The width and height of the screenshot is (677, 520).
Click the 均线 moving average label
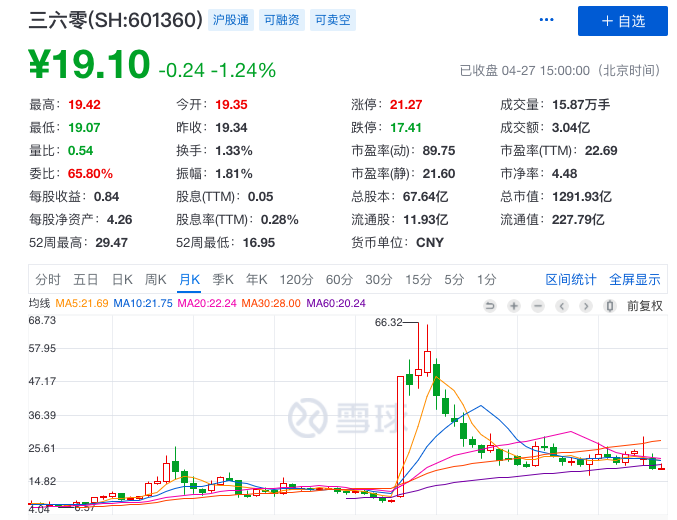tap(39, 303)
